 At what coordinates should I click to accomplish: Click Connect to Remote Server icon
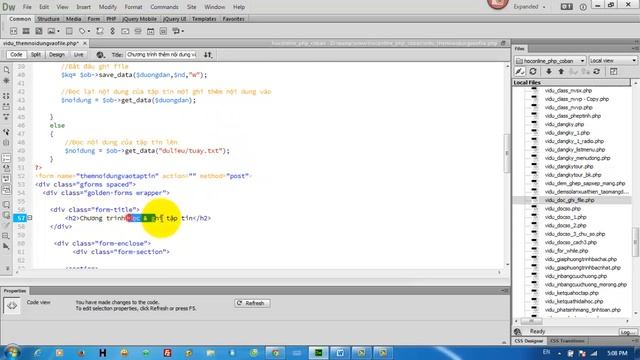[x=519, y=72]
